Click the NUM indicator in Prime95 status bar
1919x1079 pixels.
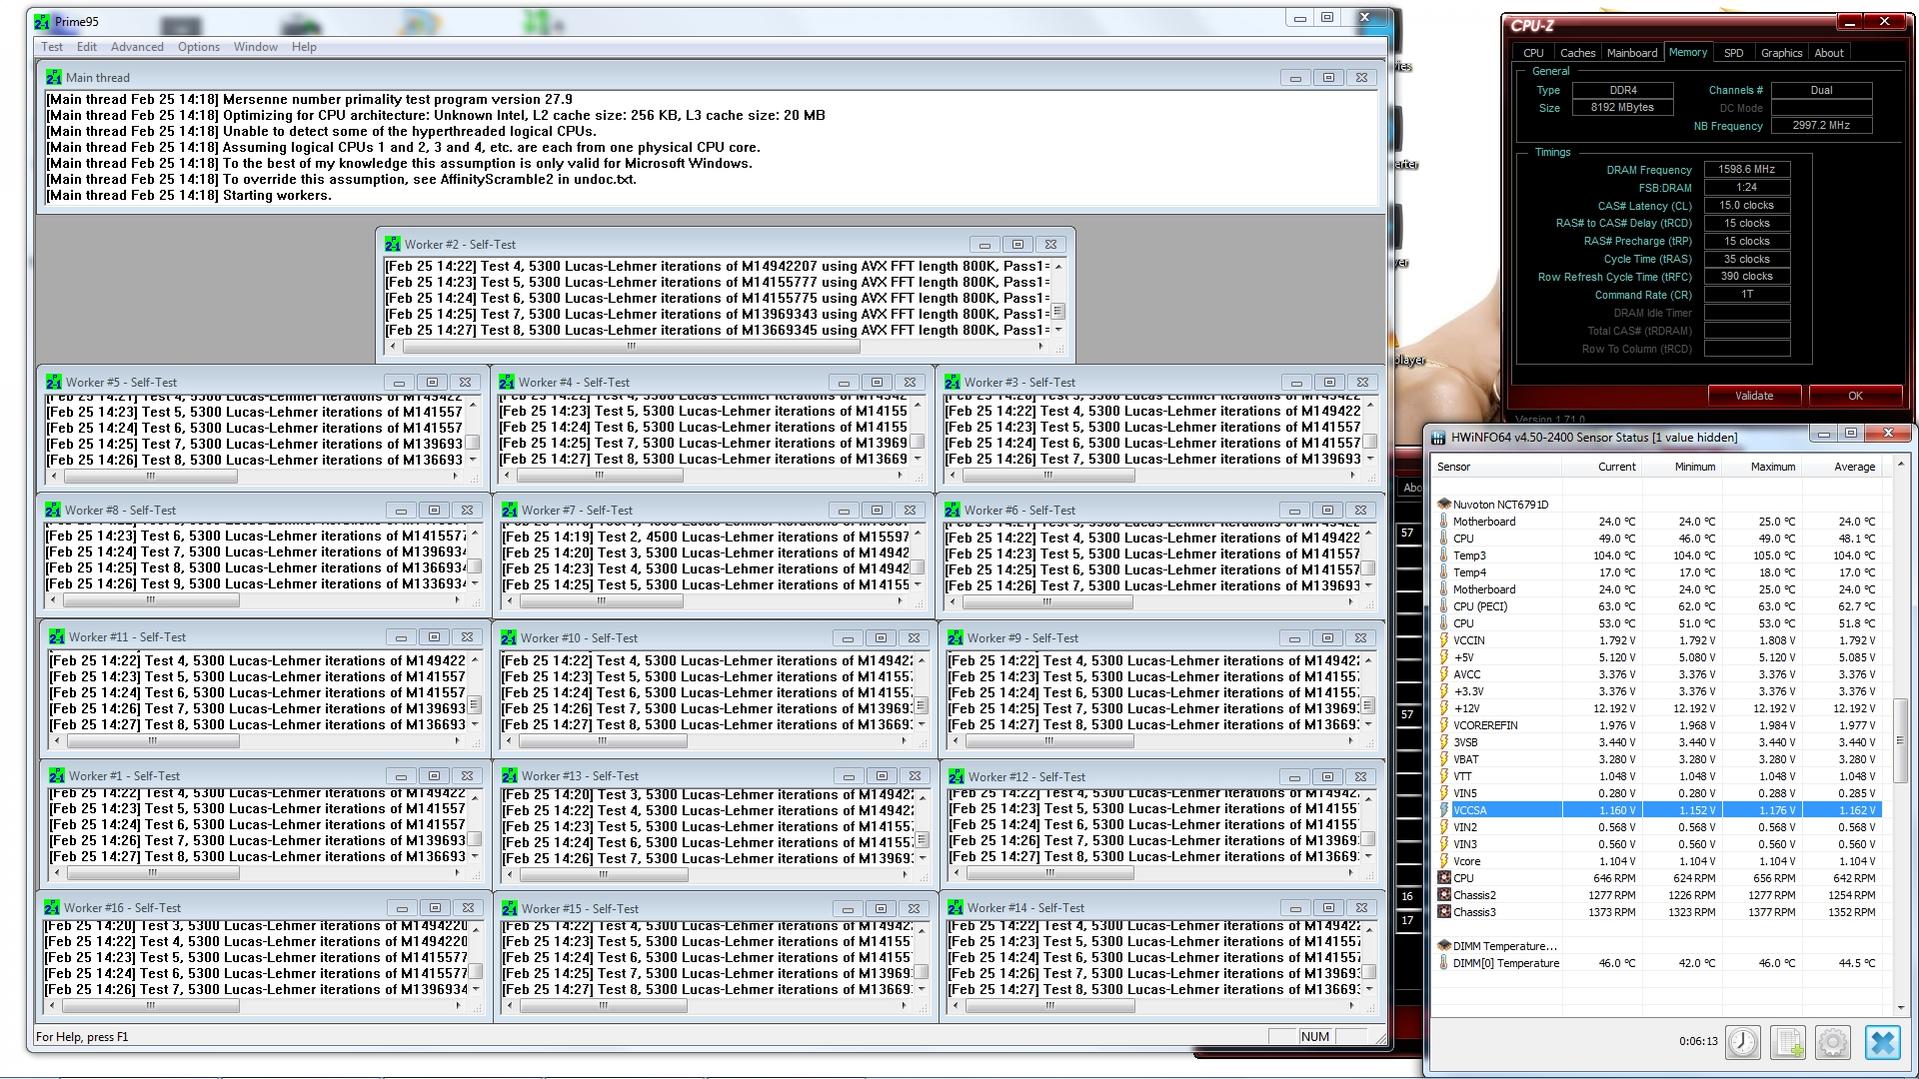[1315, 1037]
